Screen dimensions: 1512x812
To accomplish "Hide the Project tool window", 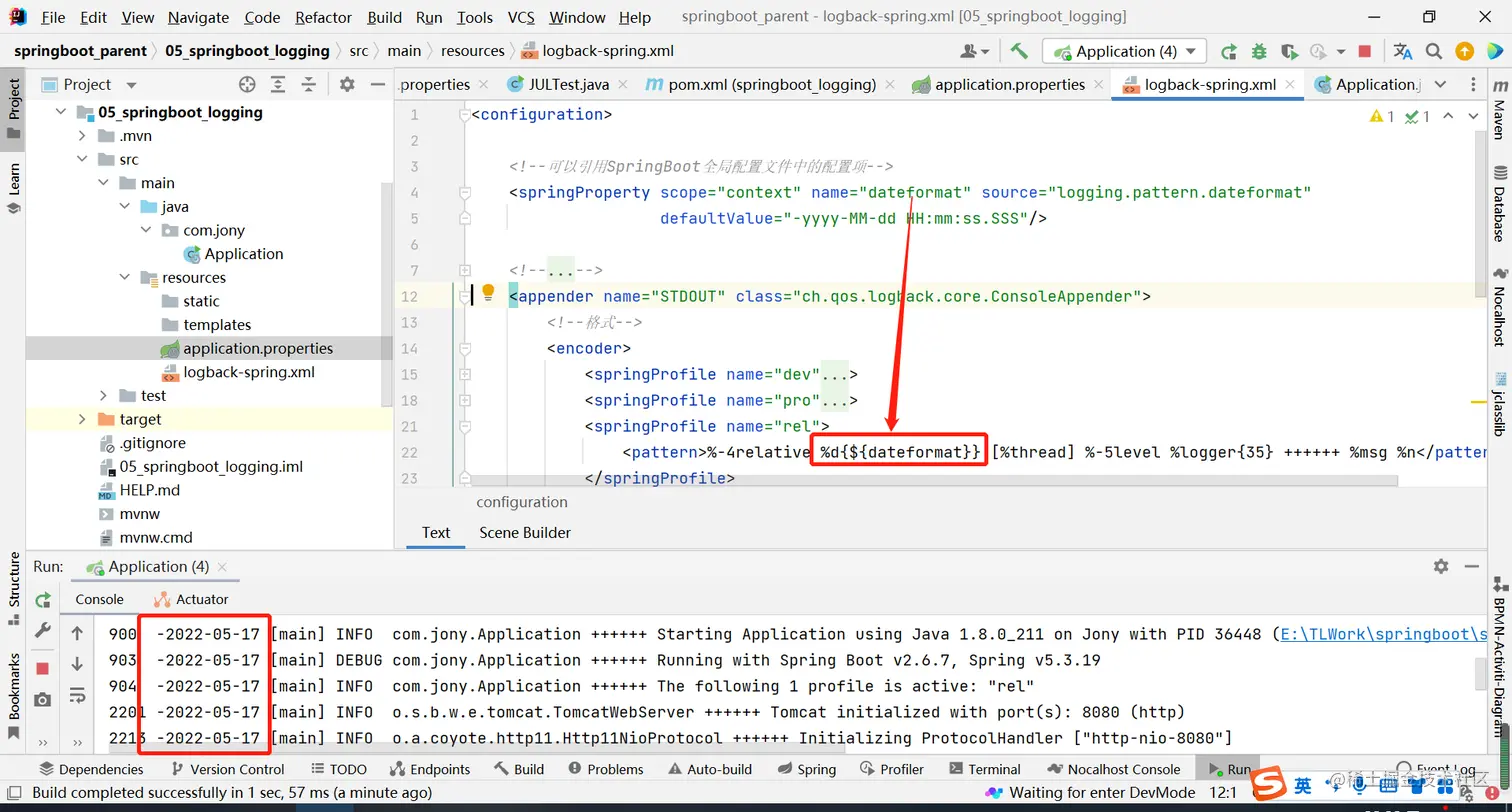I will [x=378, y=85].
